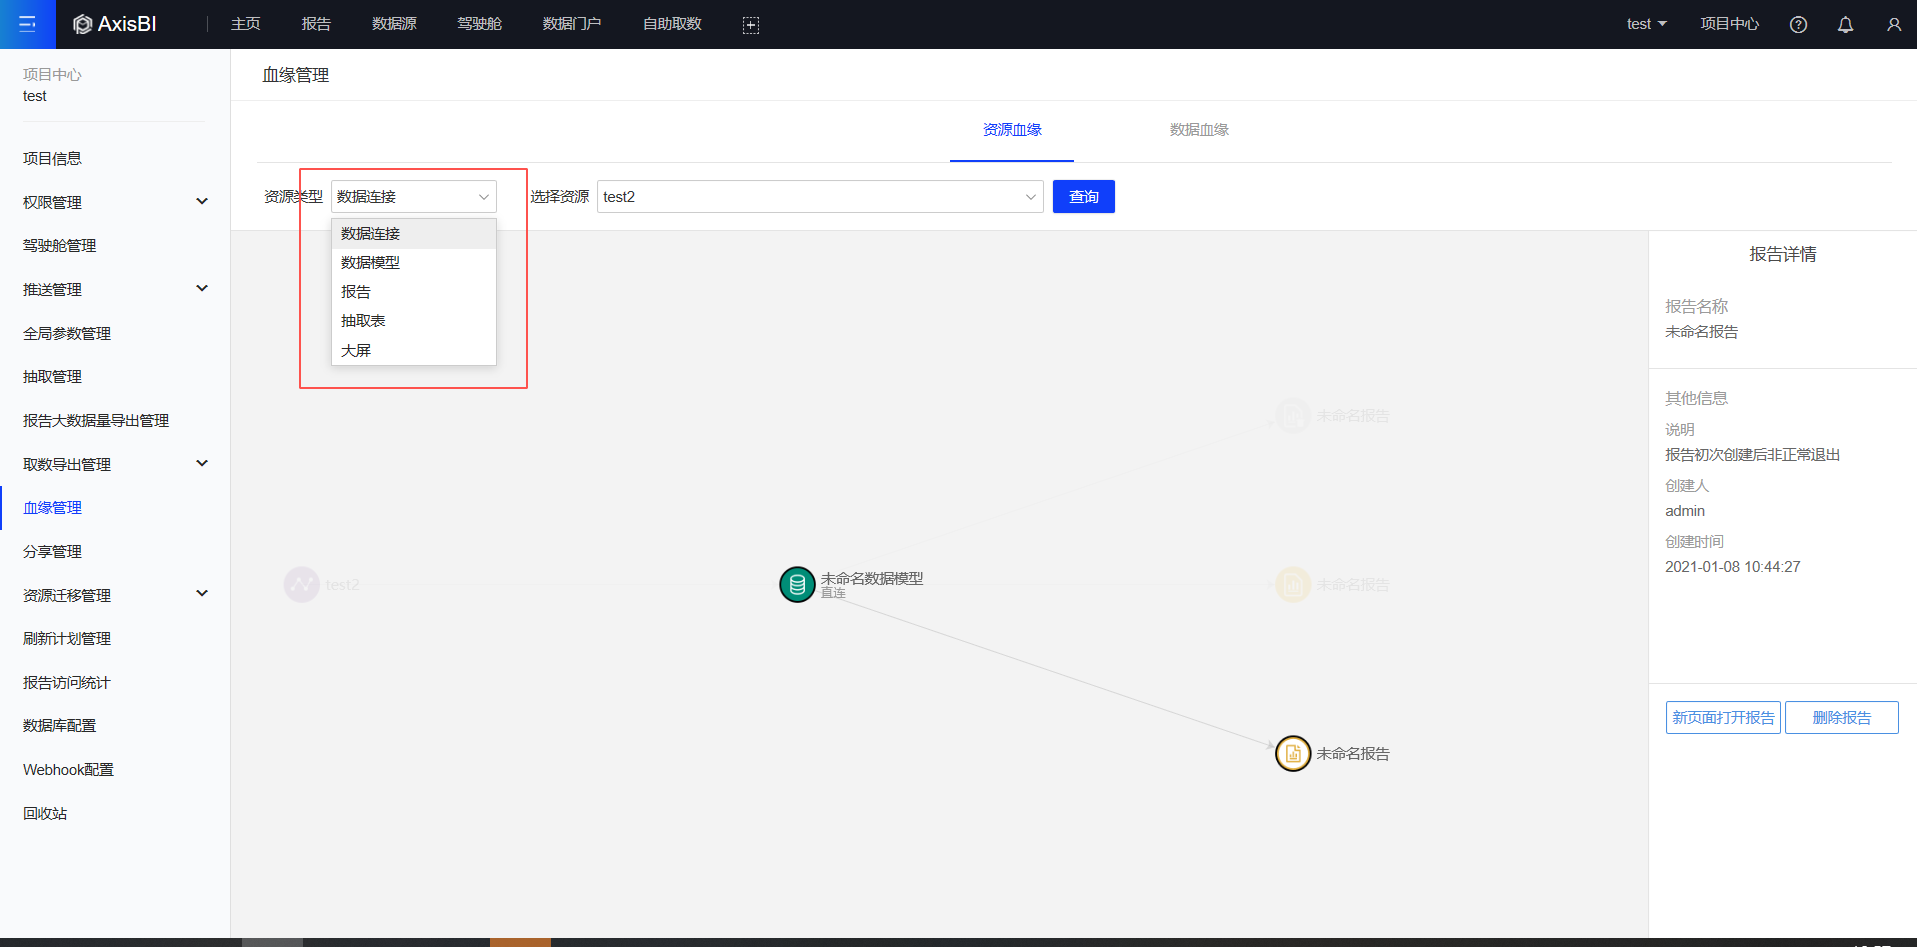
Task: Expand the 资源迁移管理 sidebar section
Action: (x=202, y=594)
